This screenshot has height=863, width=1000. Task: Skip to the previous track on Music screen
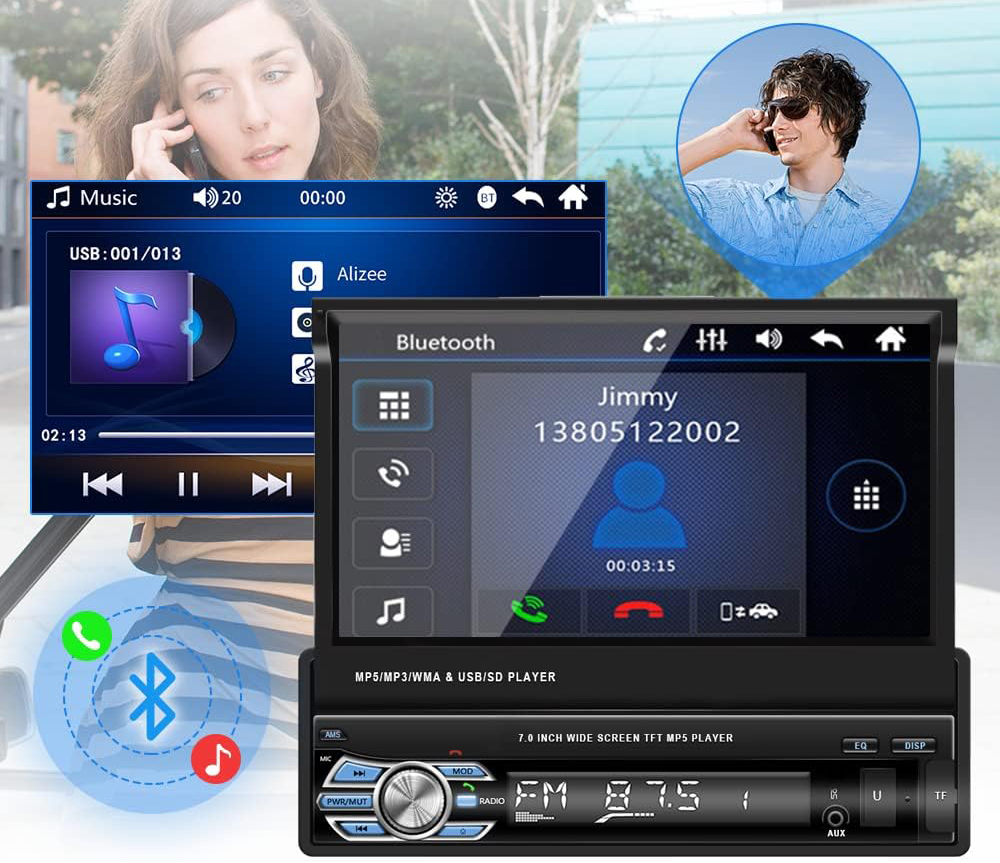coord(102,485)
